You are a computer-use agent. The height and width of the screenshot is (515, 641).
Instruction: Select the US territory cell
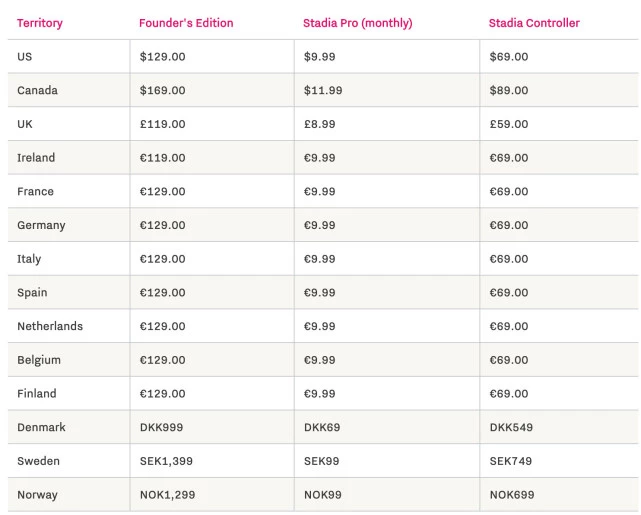(x=25, y=57)
